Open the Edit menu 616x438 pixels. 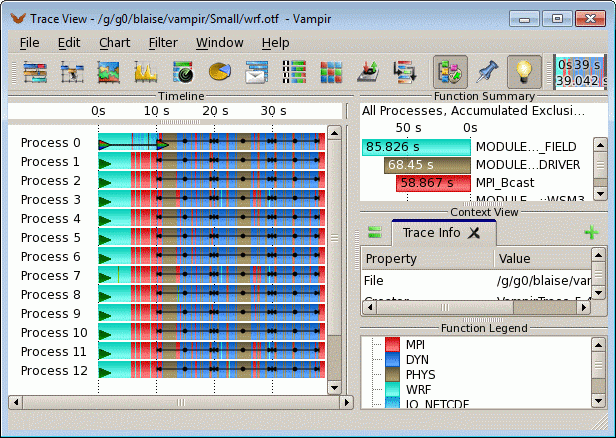coord(69,42)
